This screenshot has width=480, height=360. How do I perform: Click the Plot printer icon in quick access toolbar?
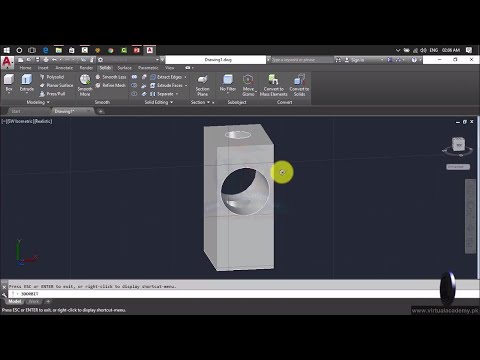(46, 60)
